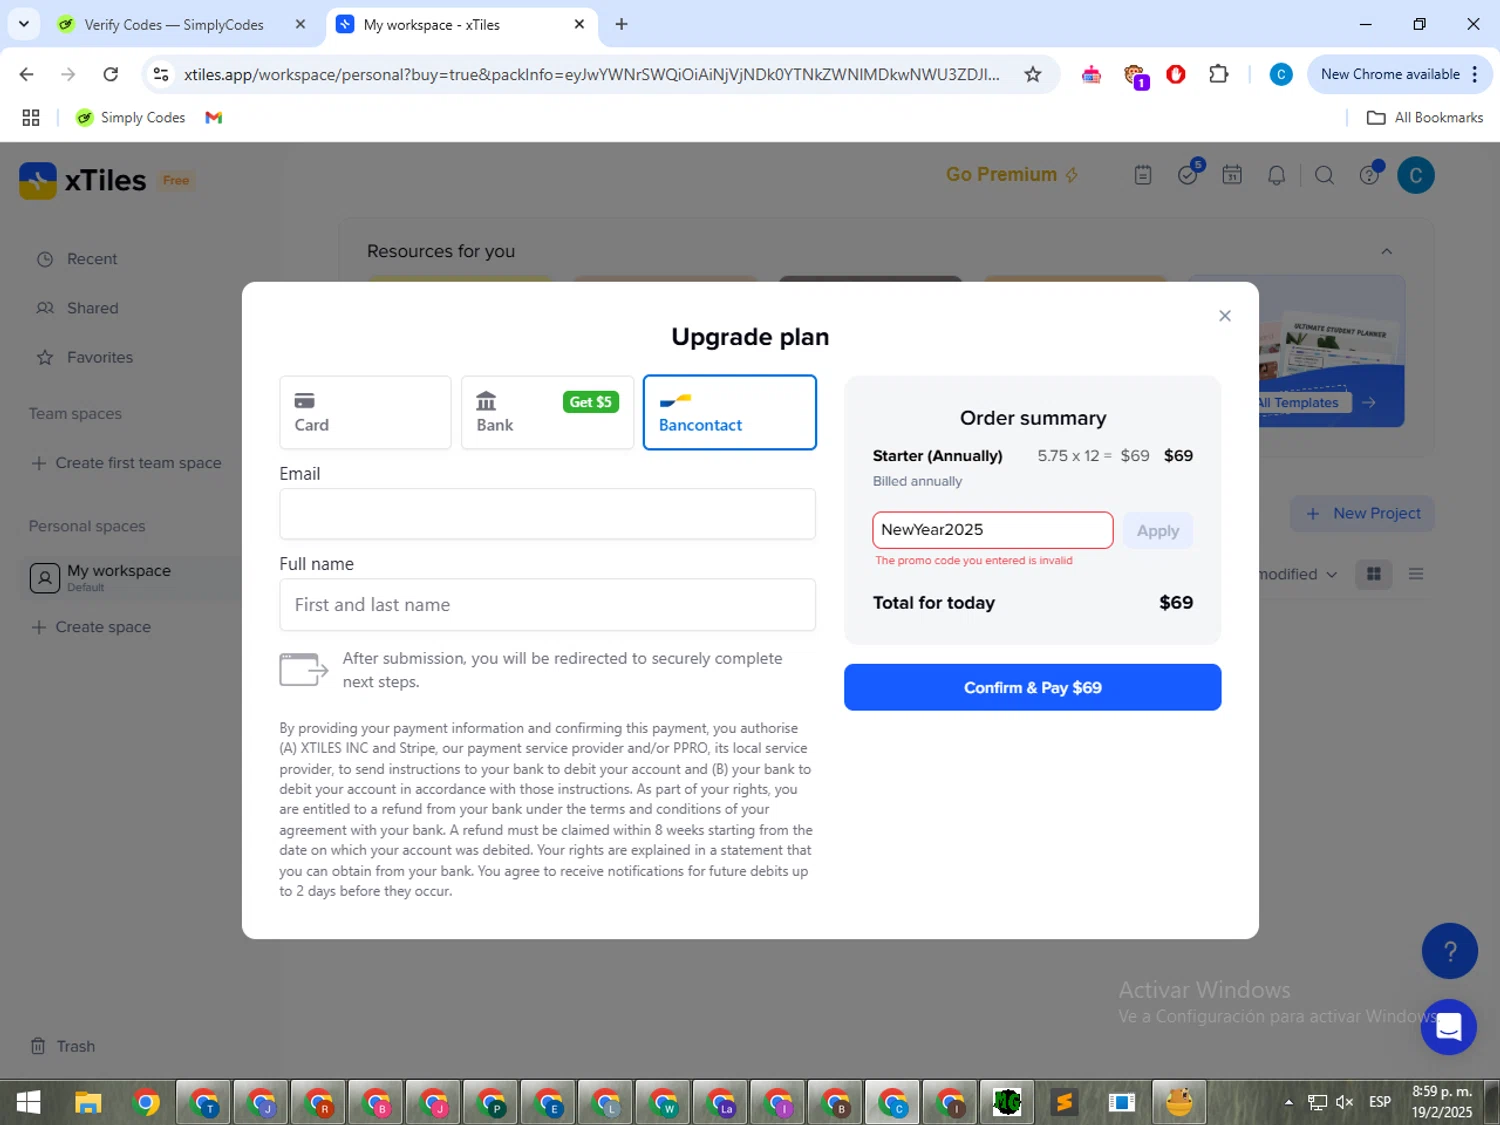
Task: Open the notes icon in xTiles header
Action: (1143, 175)
